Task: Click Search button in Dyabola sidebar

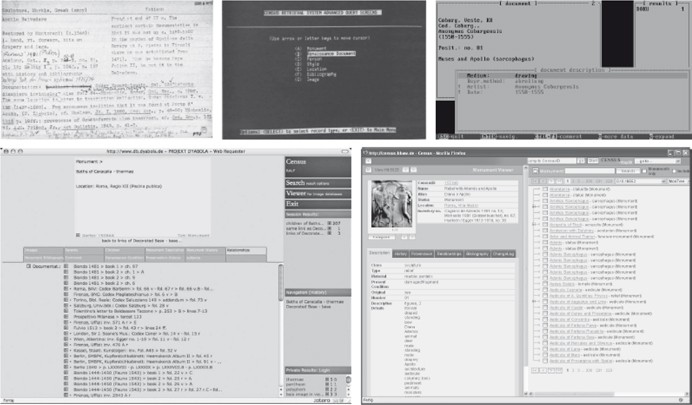Action: pos(318,183)
